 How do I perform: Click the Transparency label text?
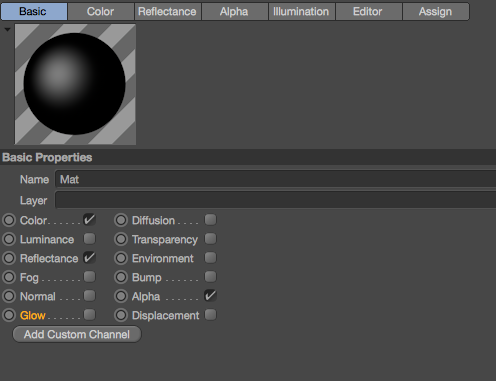165,240
